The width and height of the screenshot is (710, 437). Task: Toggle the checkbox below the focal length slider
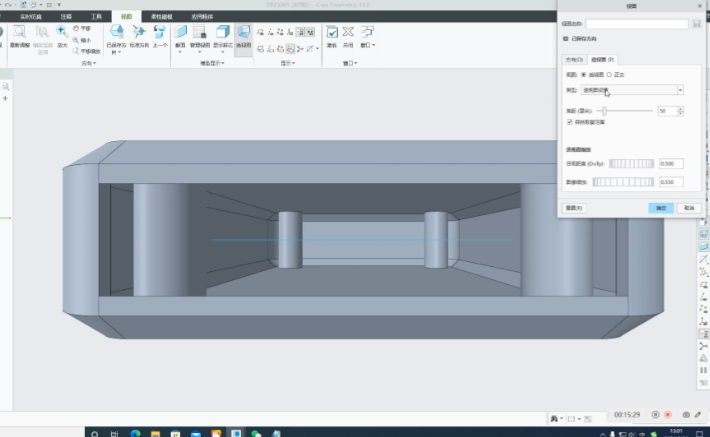569,122
